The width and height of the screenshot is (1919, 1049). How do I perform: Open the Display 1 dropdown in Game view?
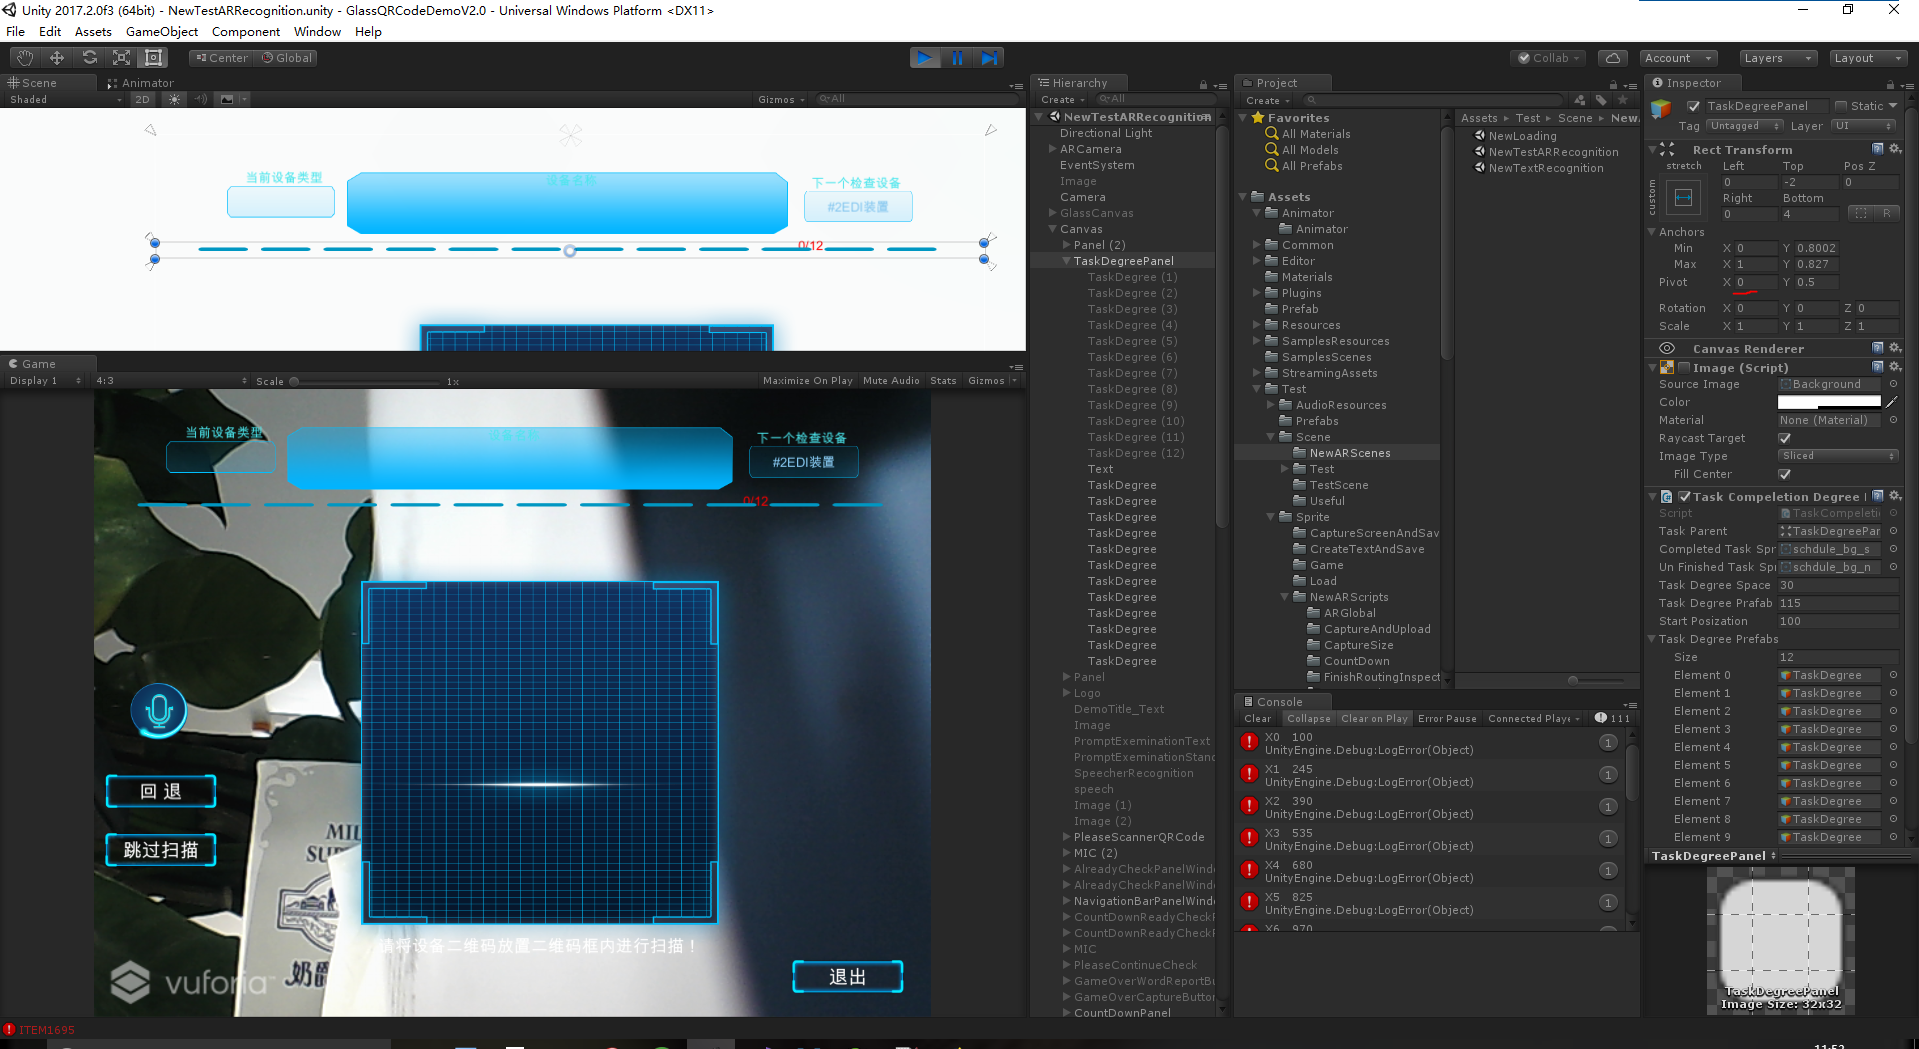coord(45,381)
